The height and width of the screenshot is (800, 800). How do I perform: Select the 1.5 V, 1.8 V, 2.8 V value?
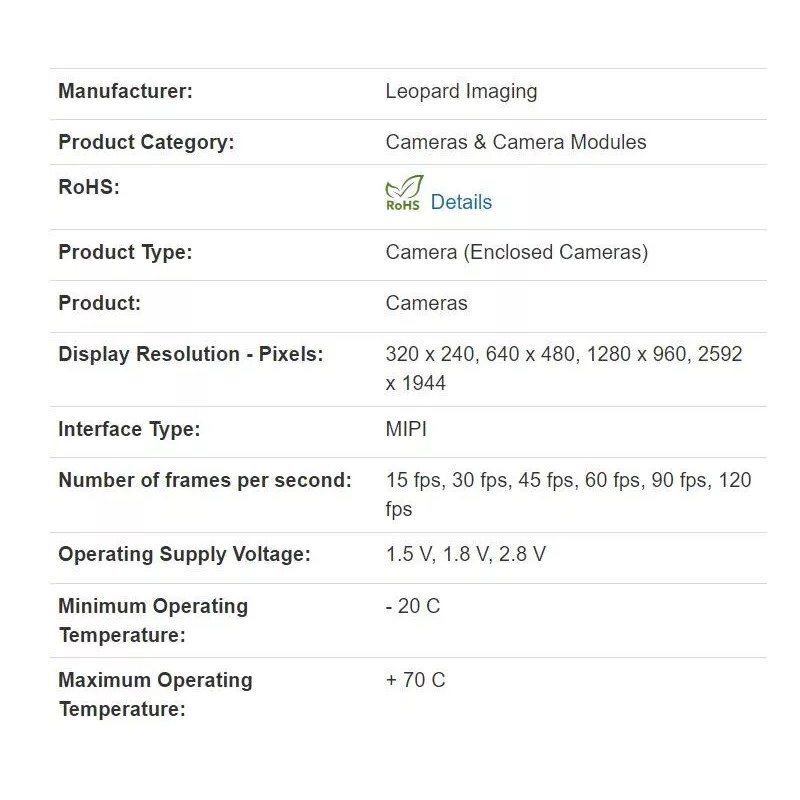[x=466, y=554]
